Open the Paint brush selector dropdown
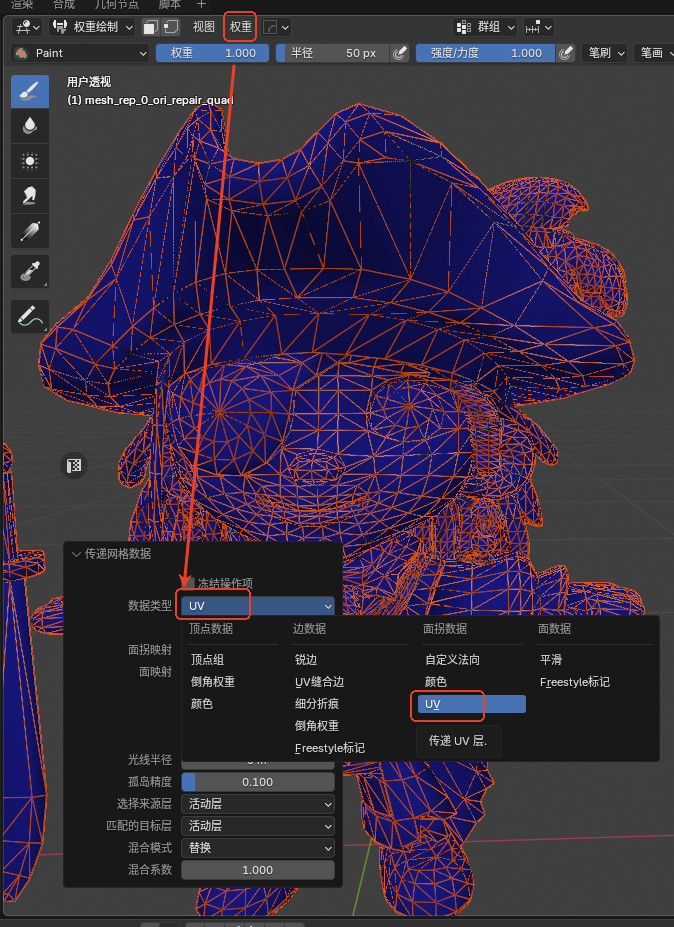The image size is (674, 927). point(80,53)
